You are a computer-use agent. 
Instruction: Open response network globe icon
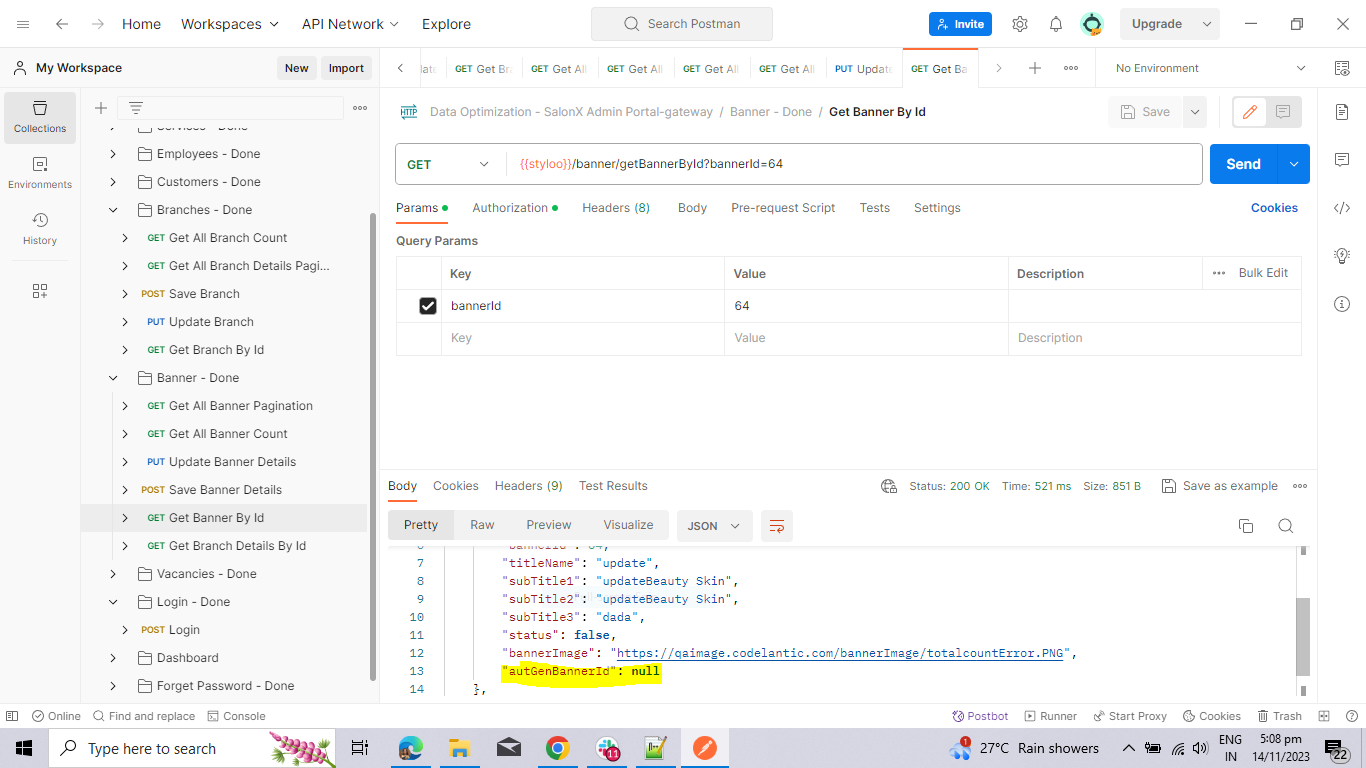[x=889, y=486]
